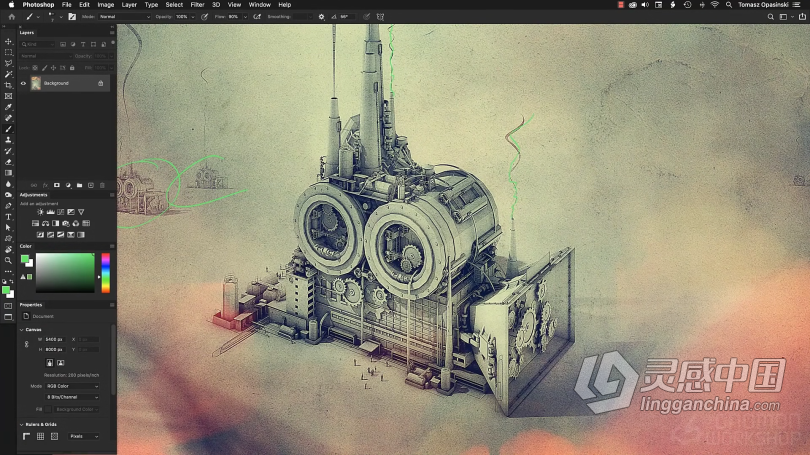Viewport: 810px width, 455px height.
Task: Select the Clone Stamp tool
Action: coord(8,140)
